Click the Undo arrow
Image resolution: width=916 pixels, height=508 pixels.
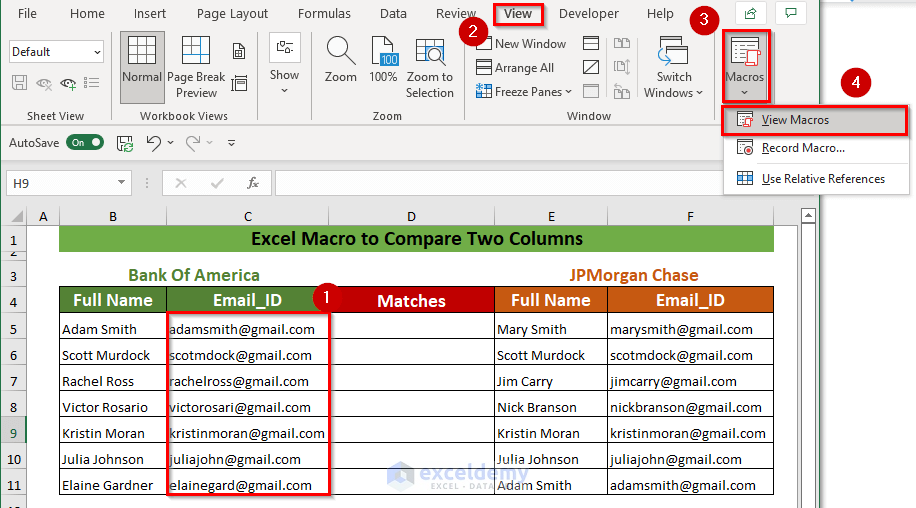tap(154, 143)
